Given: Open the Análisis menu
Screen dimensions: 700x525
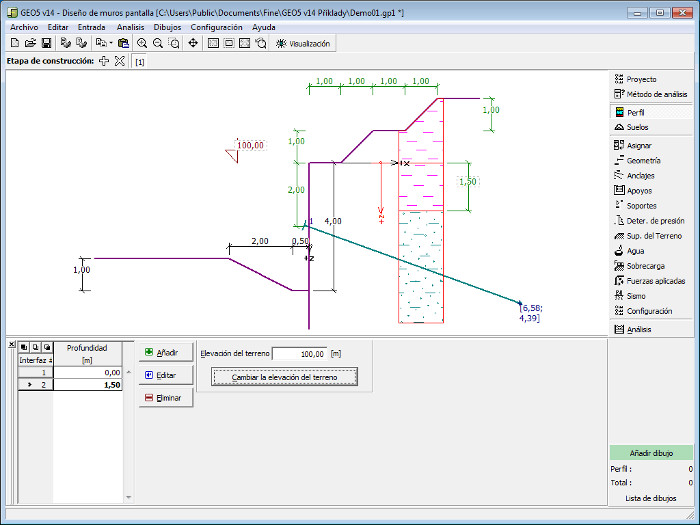Looking at the screenshot, I should pyautogui.click(x=130, y=28).
